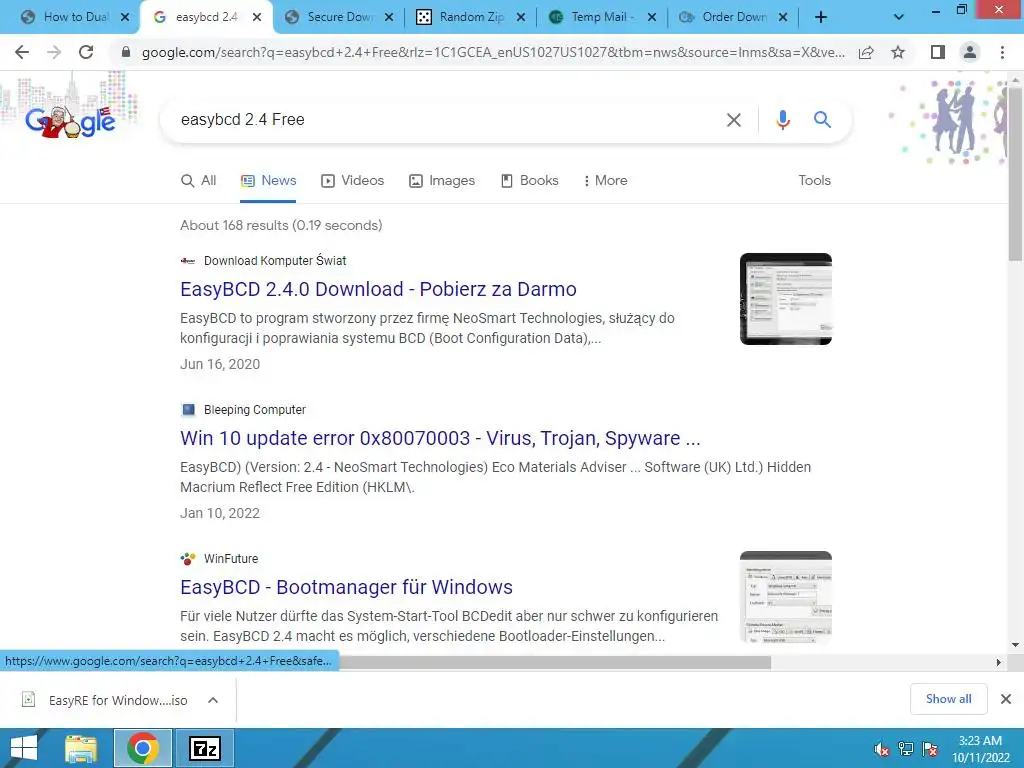
Task: Close the Random Zip tab
Action: point(520,17)
